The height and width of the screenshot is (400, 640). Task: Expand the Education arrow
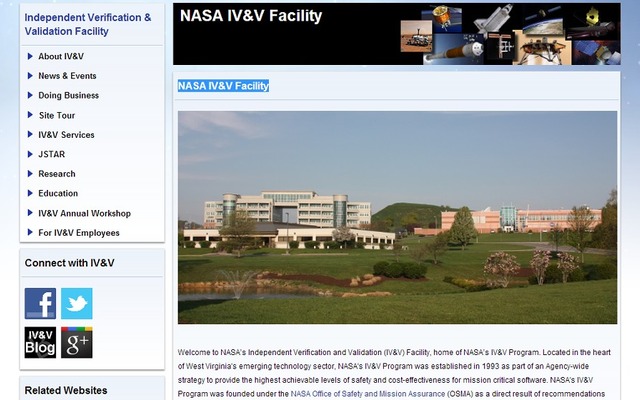tap(30, 193)
